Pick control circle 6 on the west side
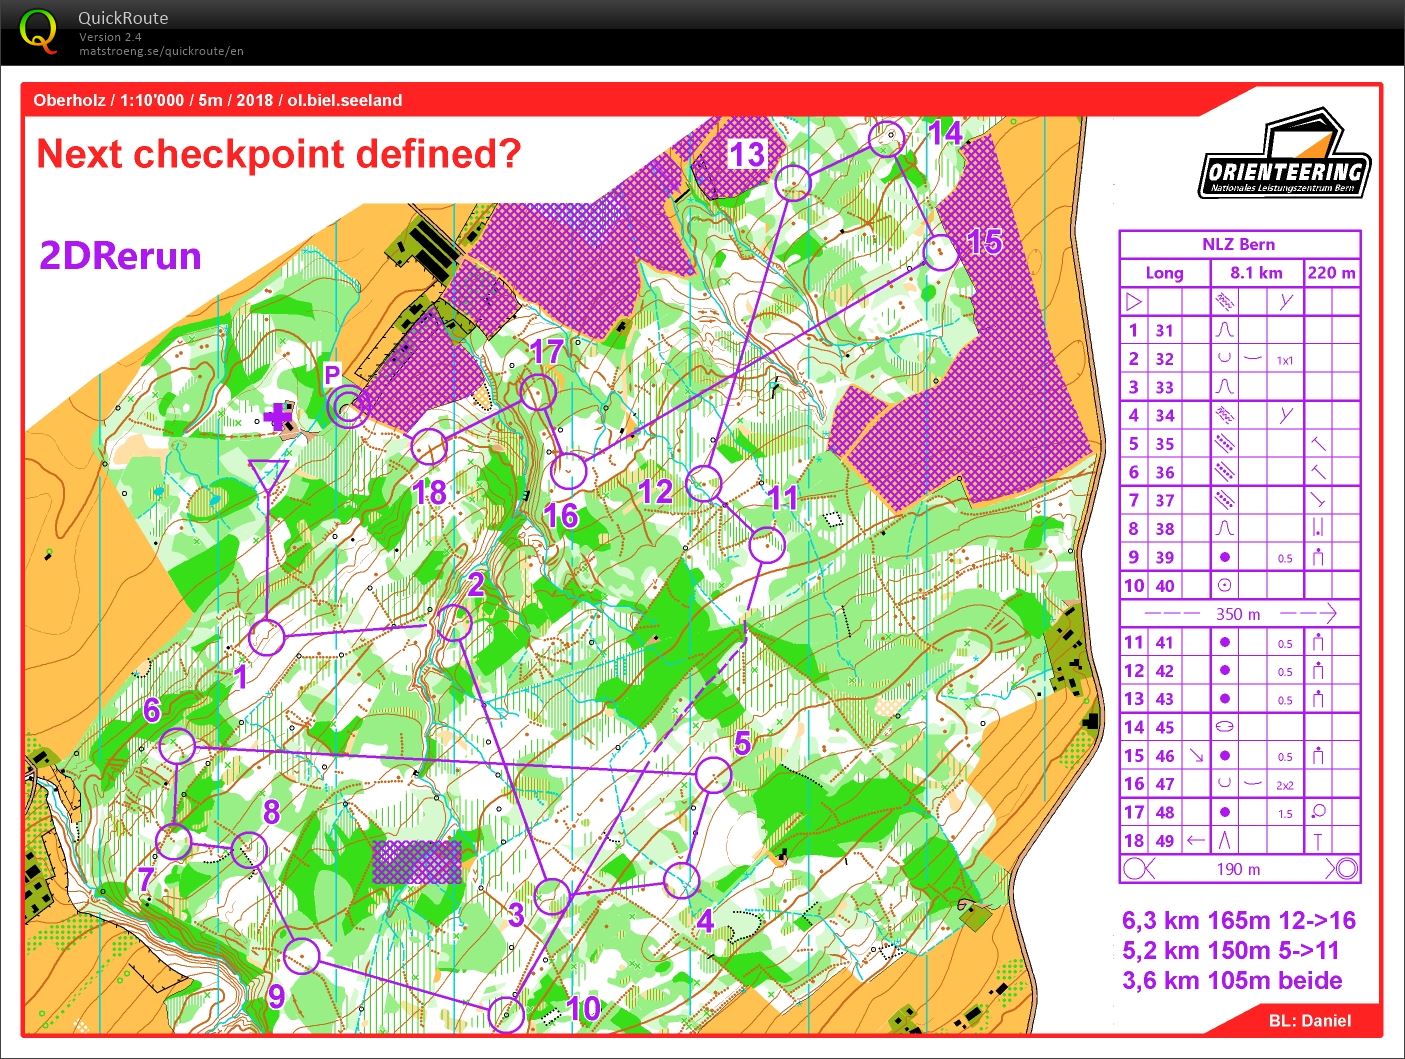 point(178,746)
